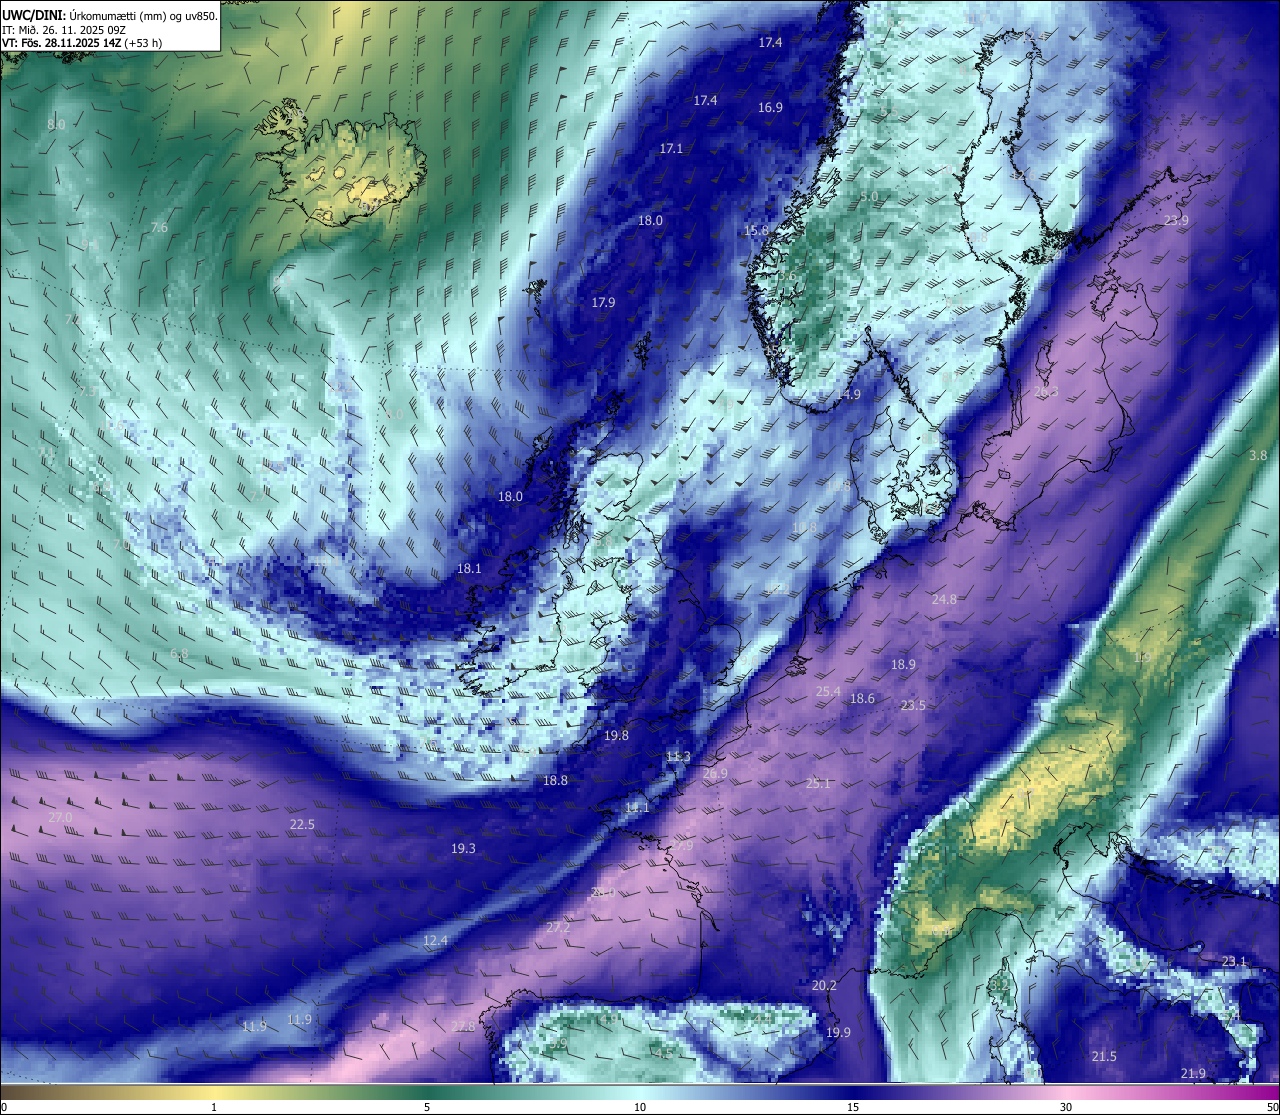Screen dimensions: 1280x1115
Task: Click the 24.8 value label
Action: (944, 600)
